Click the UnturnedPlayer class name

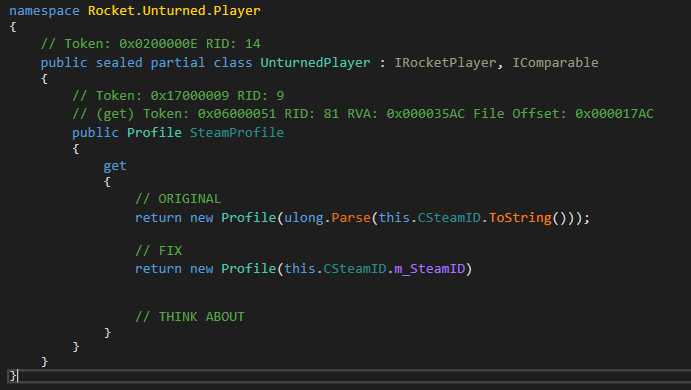click(315, 63)
